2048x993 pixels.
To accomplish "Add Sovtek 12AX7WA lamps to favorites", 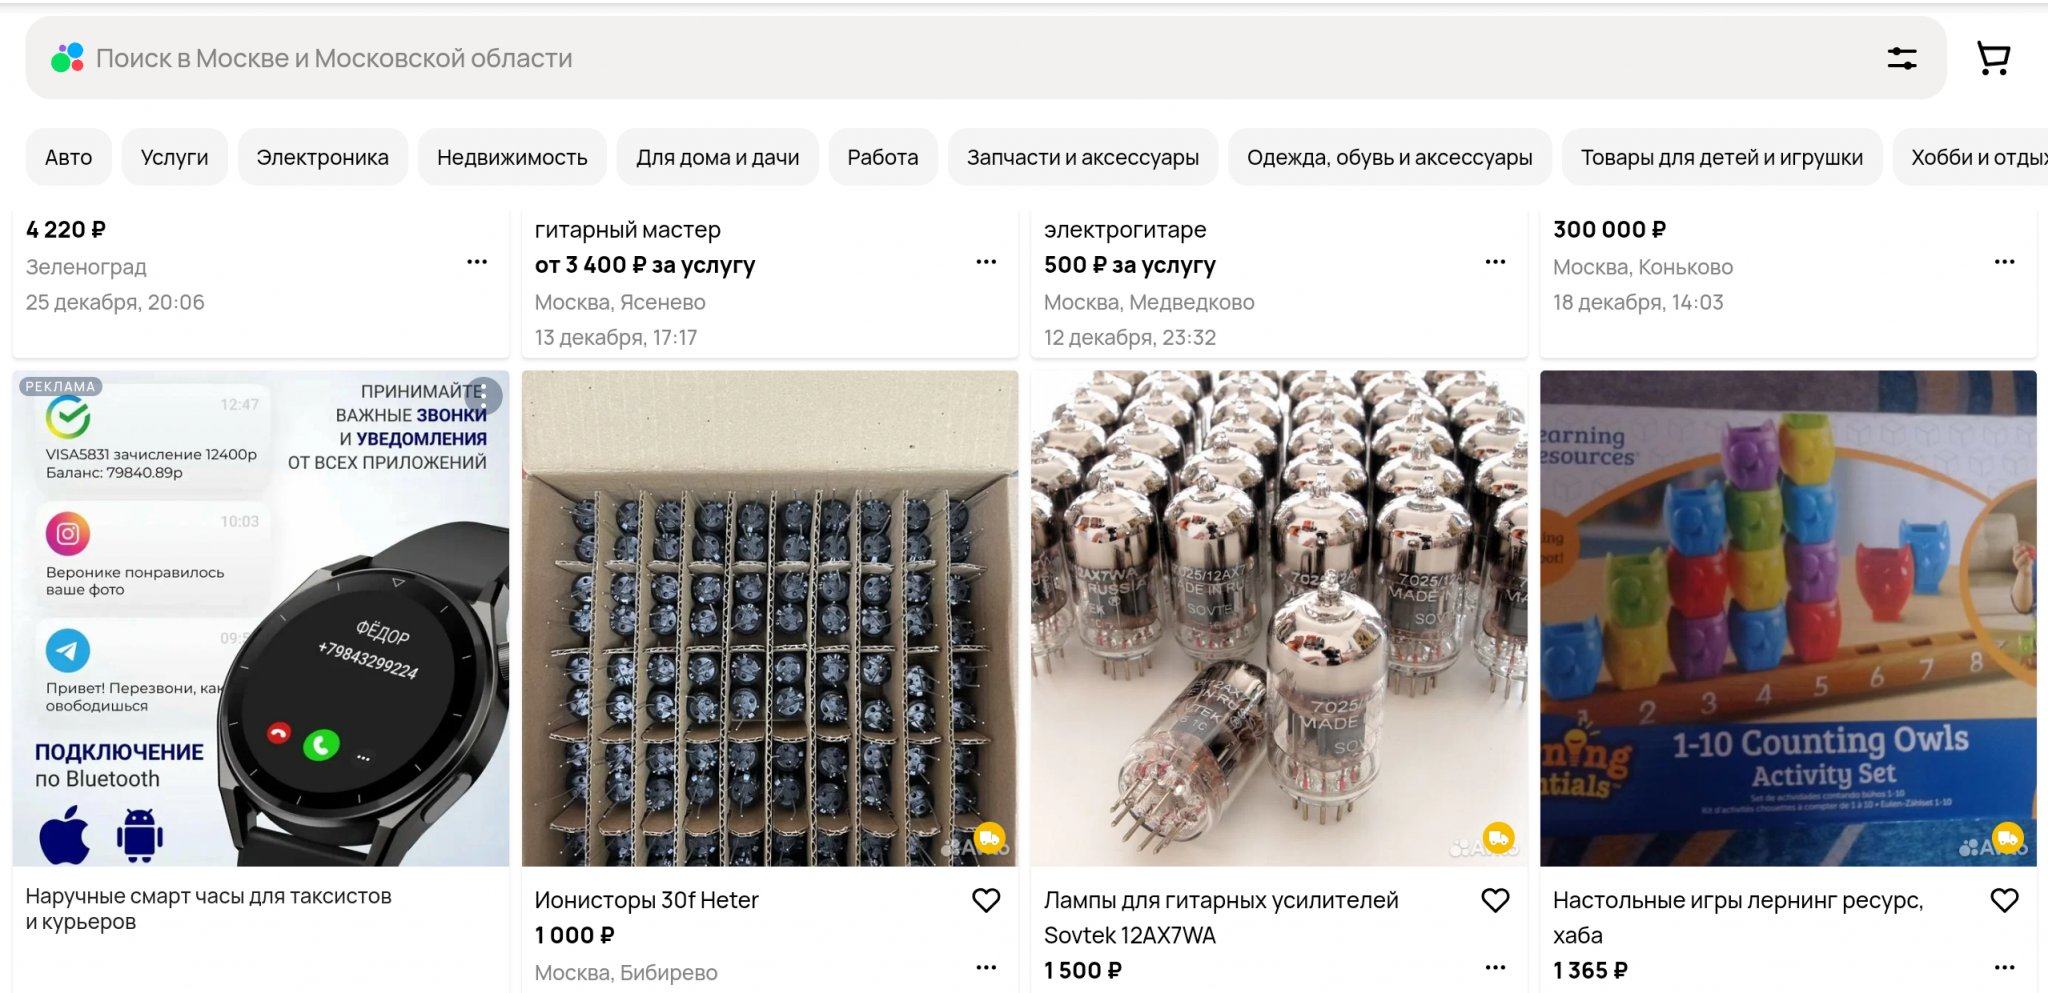I will pos(1495,900).
